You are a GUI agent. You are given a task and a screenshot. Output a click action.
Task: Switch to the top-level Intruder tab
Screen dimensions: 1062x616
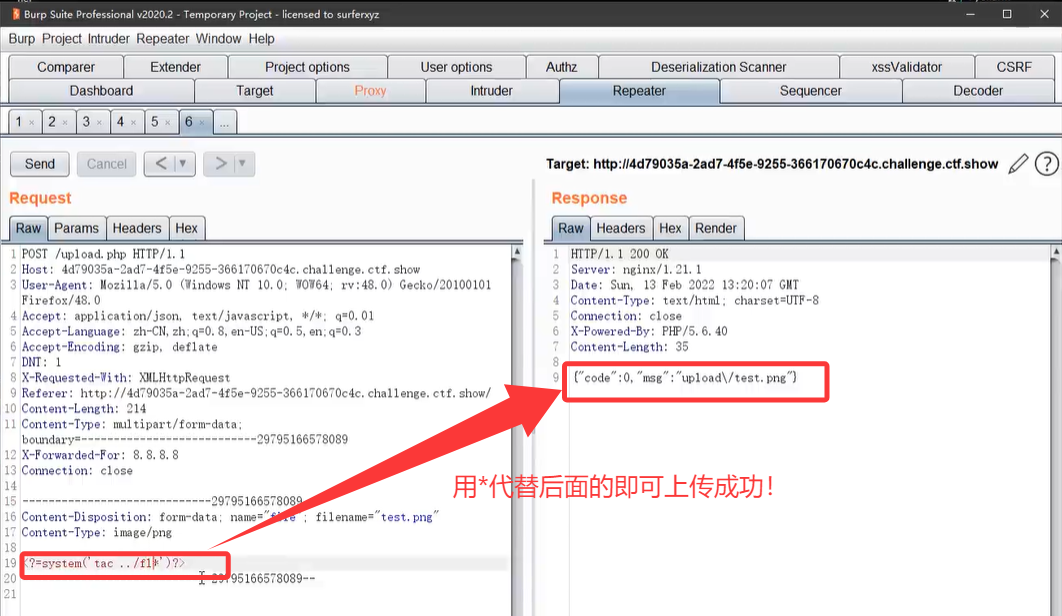click(x=492, y=91)
